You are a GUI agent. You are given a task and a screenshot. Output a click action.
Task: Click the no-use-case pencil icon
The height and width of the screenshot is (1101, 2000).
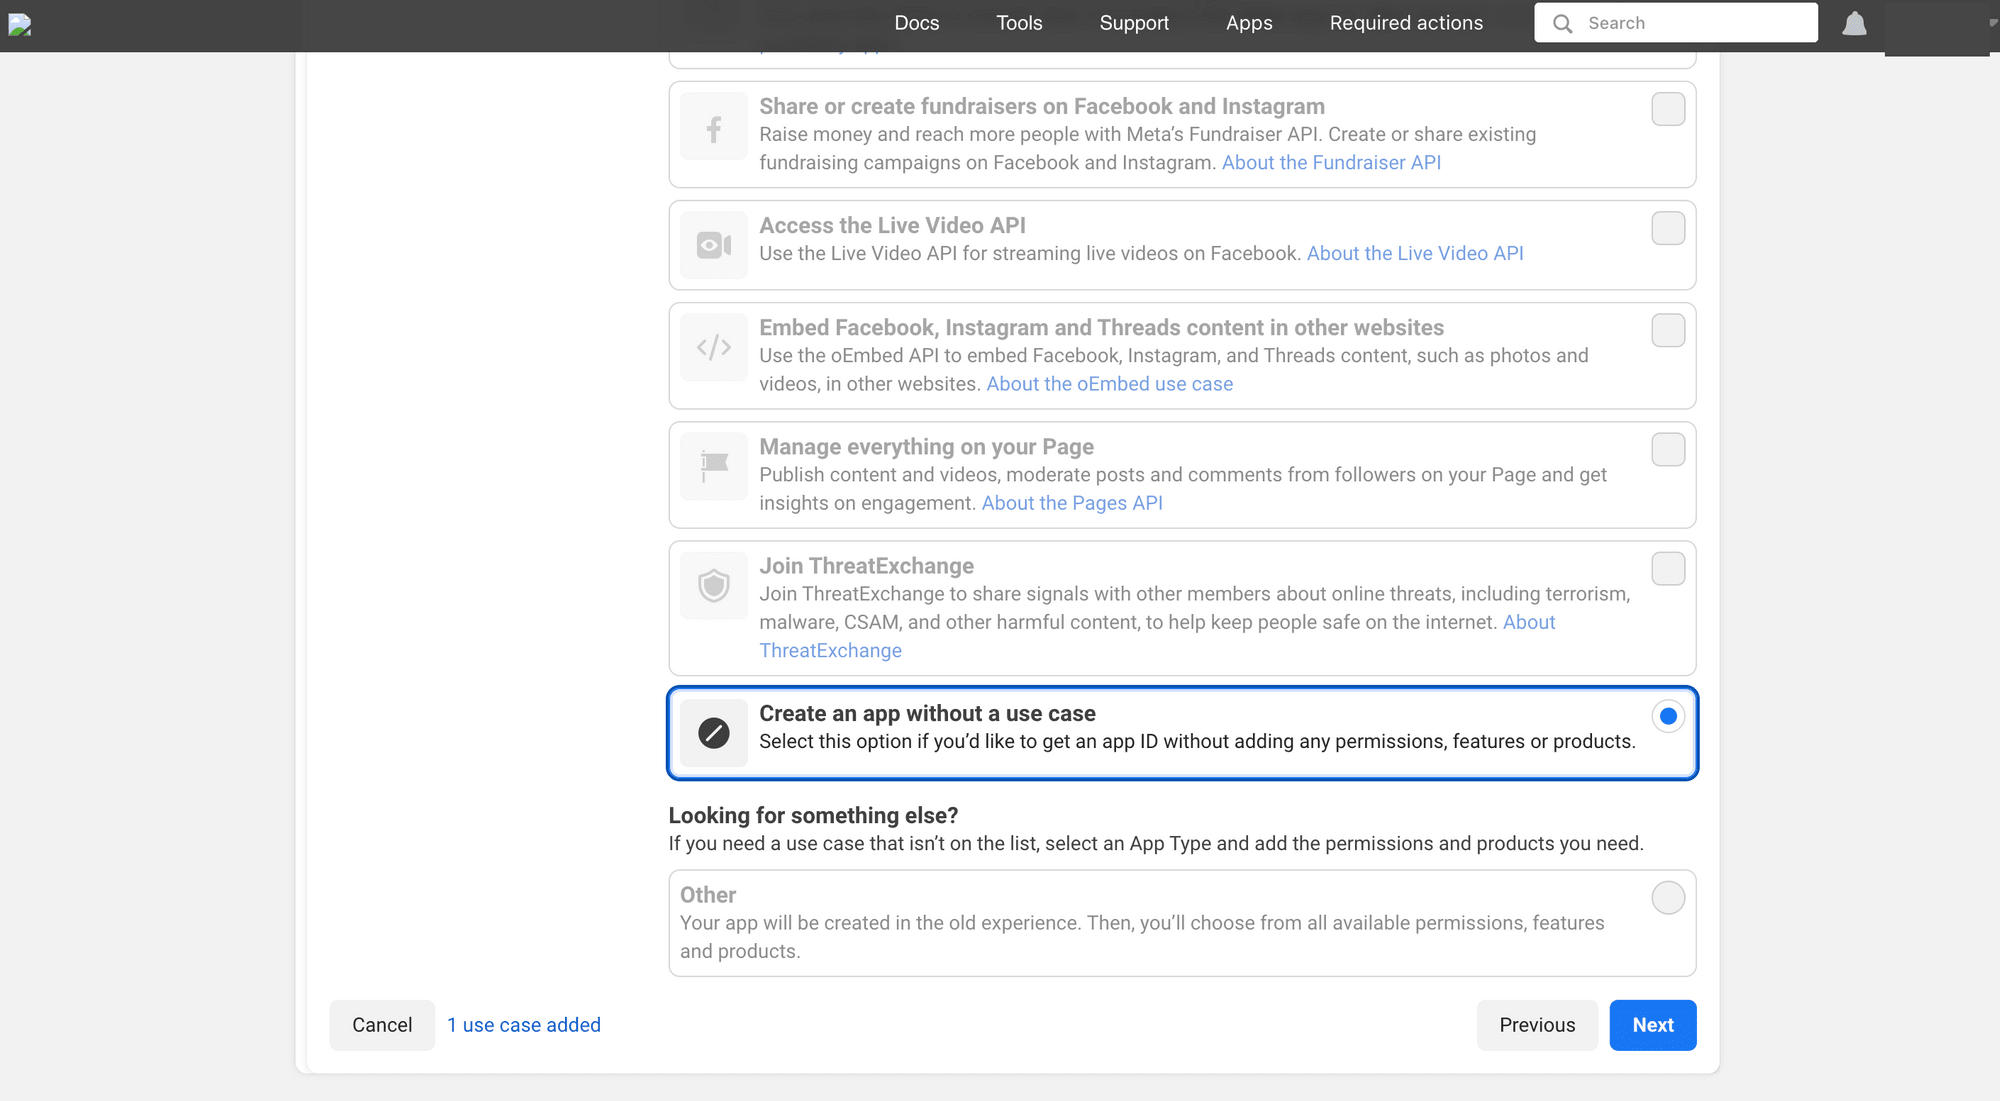[713, 733]
